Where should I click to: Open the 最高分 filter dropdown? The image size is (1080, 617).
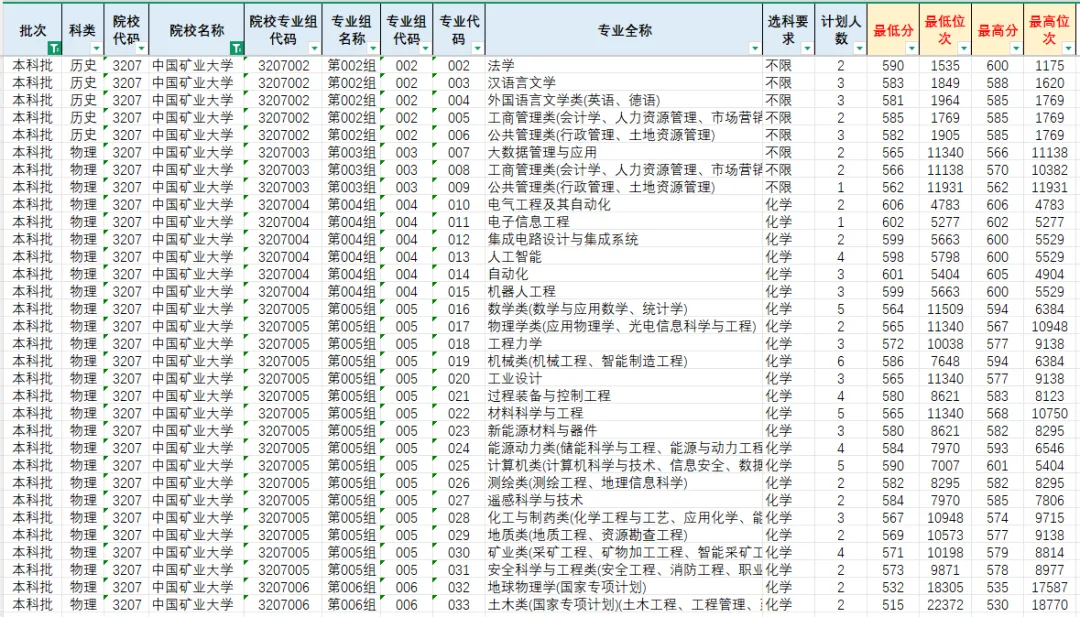pyautogui.click(x=1016, y=48)
